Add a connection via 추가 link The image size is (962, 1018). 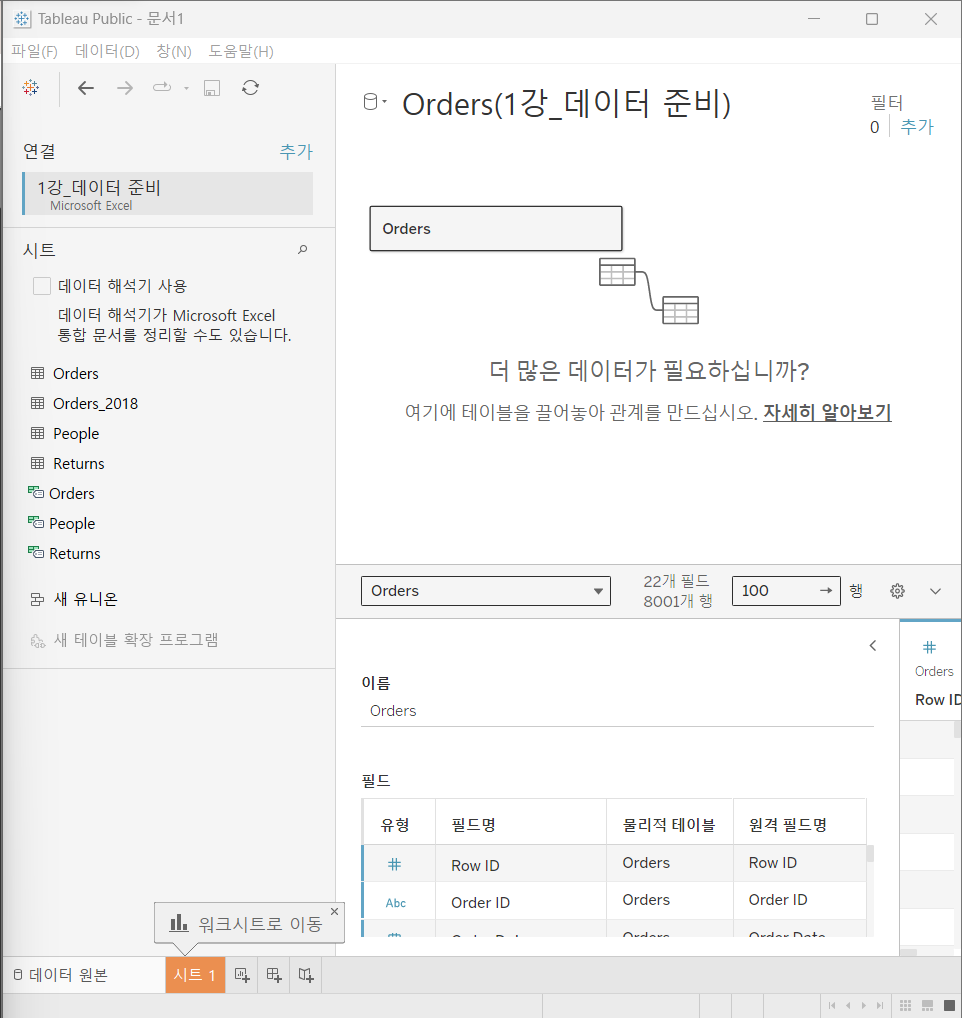tap(296, 151)
